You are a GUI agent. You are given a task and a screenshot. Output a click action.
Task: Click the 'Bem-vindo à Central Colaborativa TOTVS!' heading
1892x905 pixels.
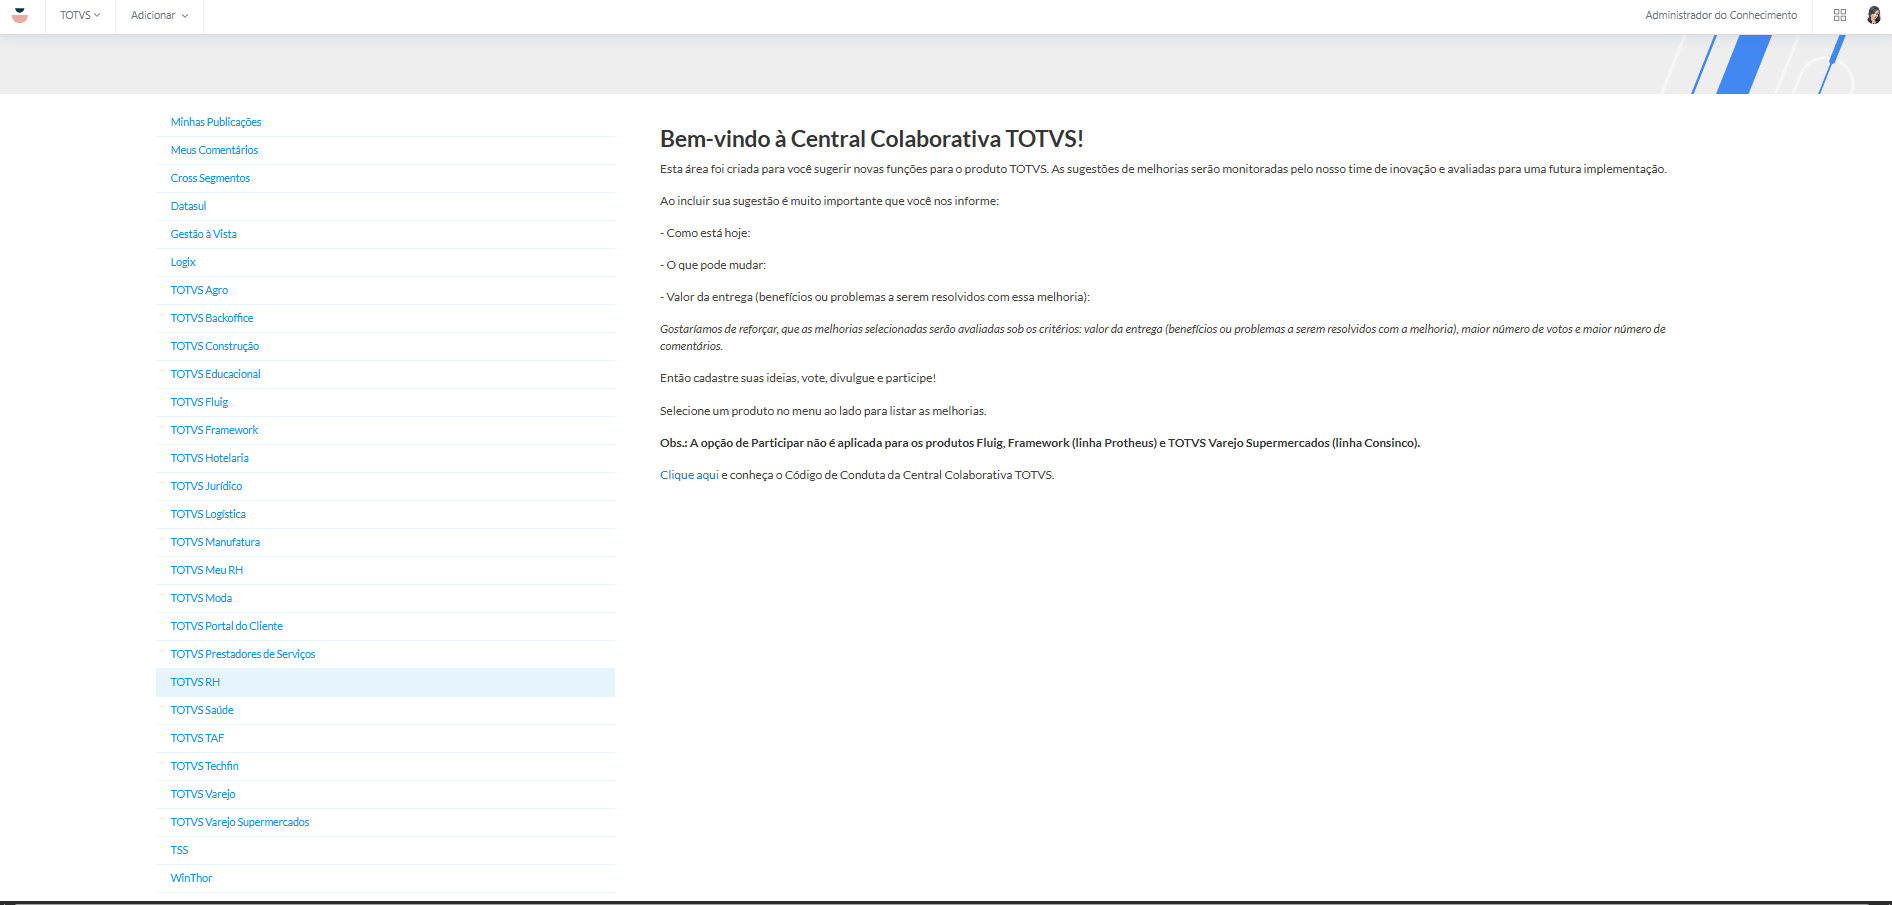(872, 139)
